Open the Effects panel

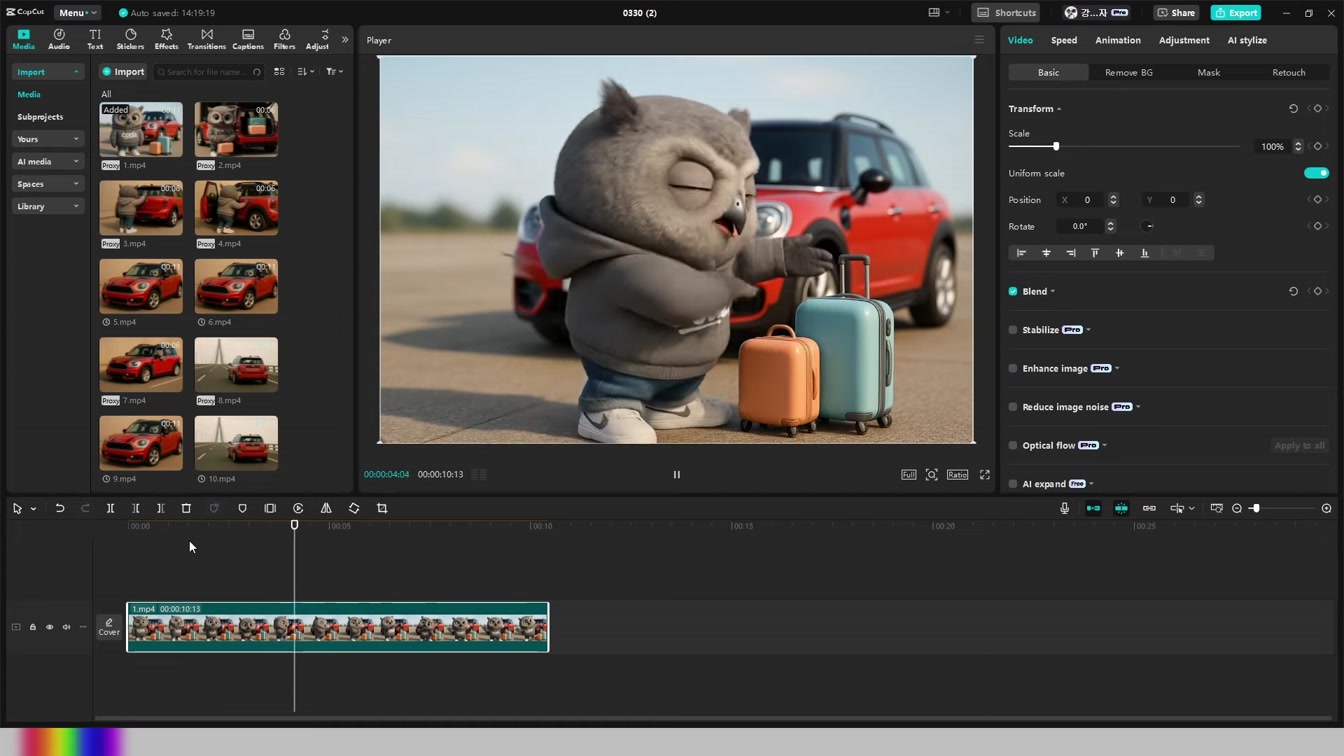pyautogui.click(x=166, y=39)
